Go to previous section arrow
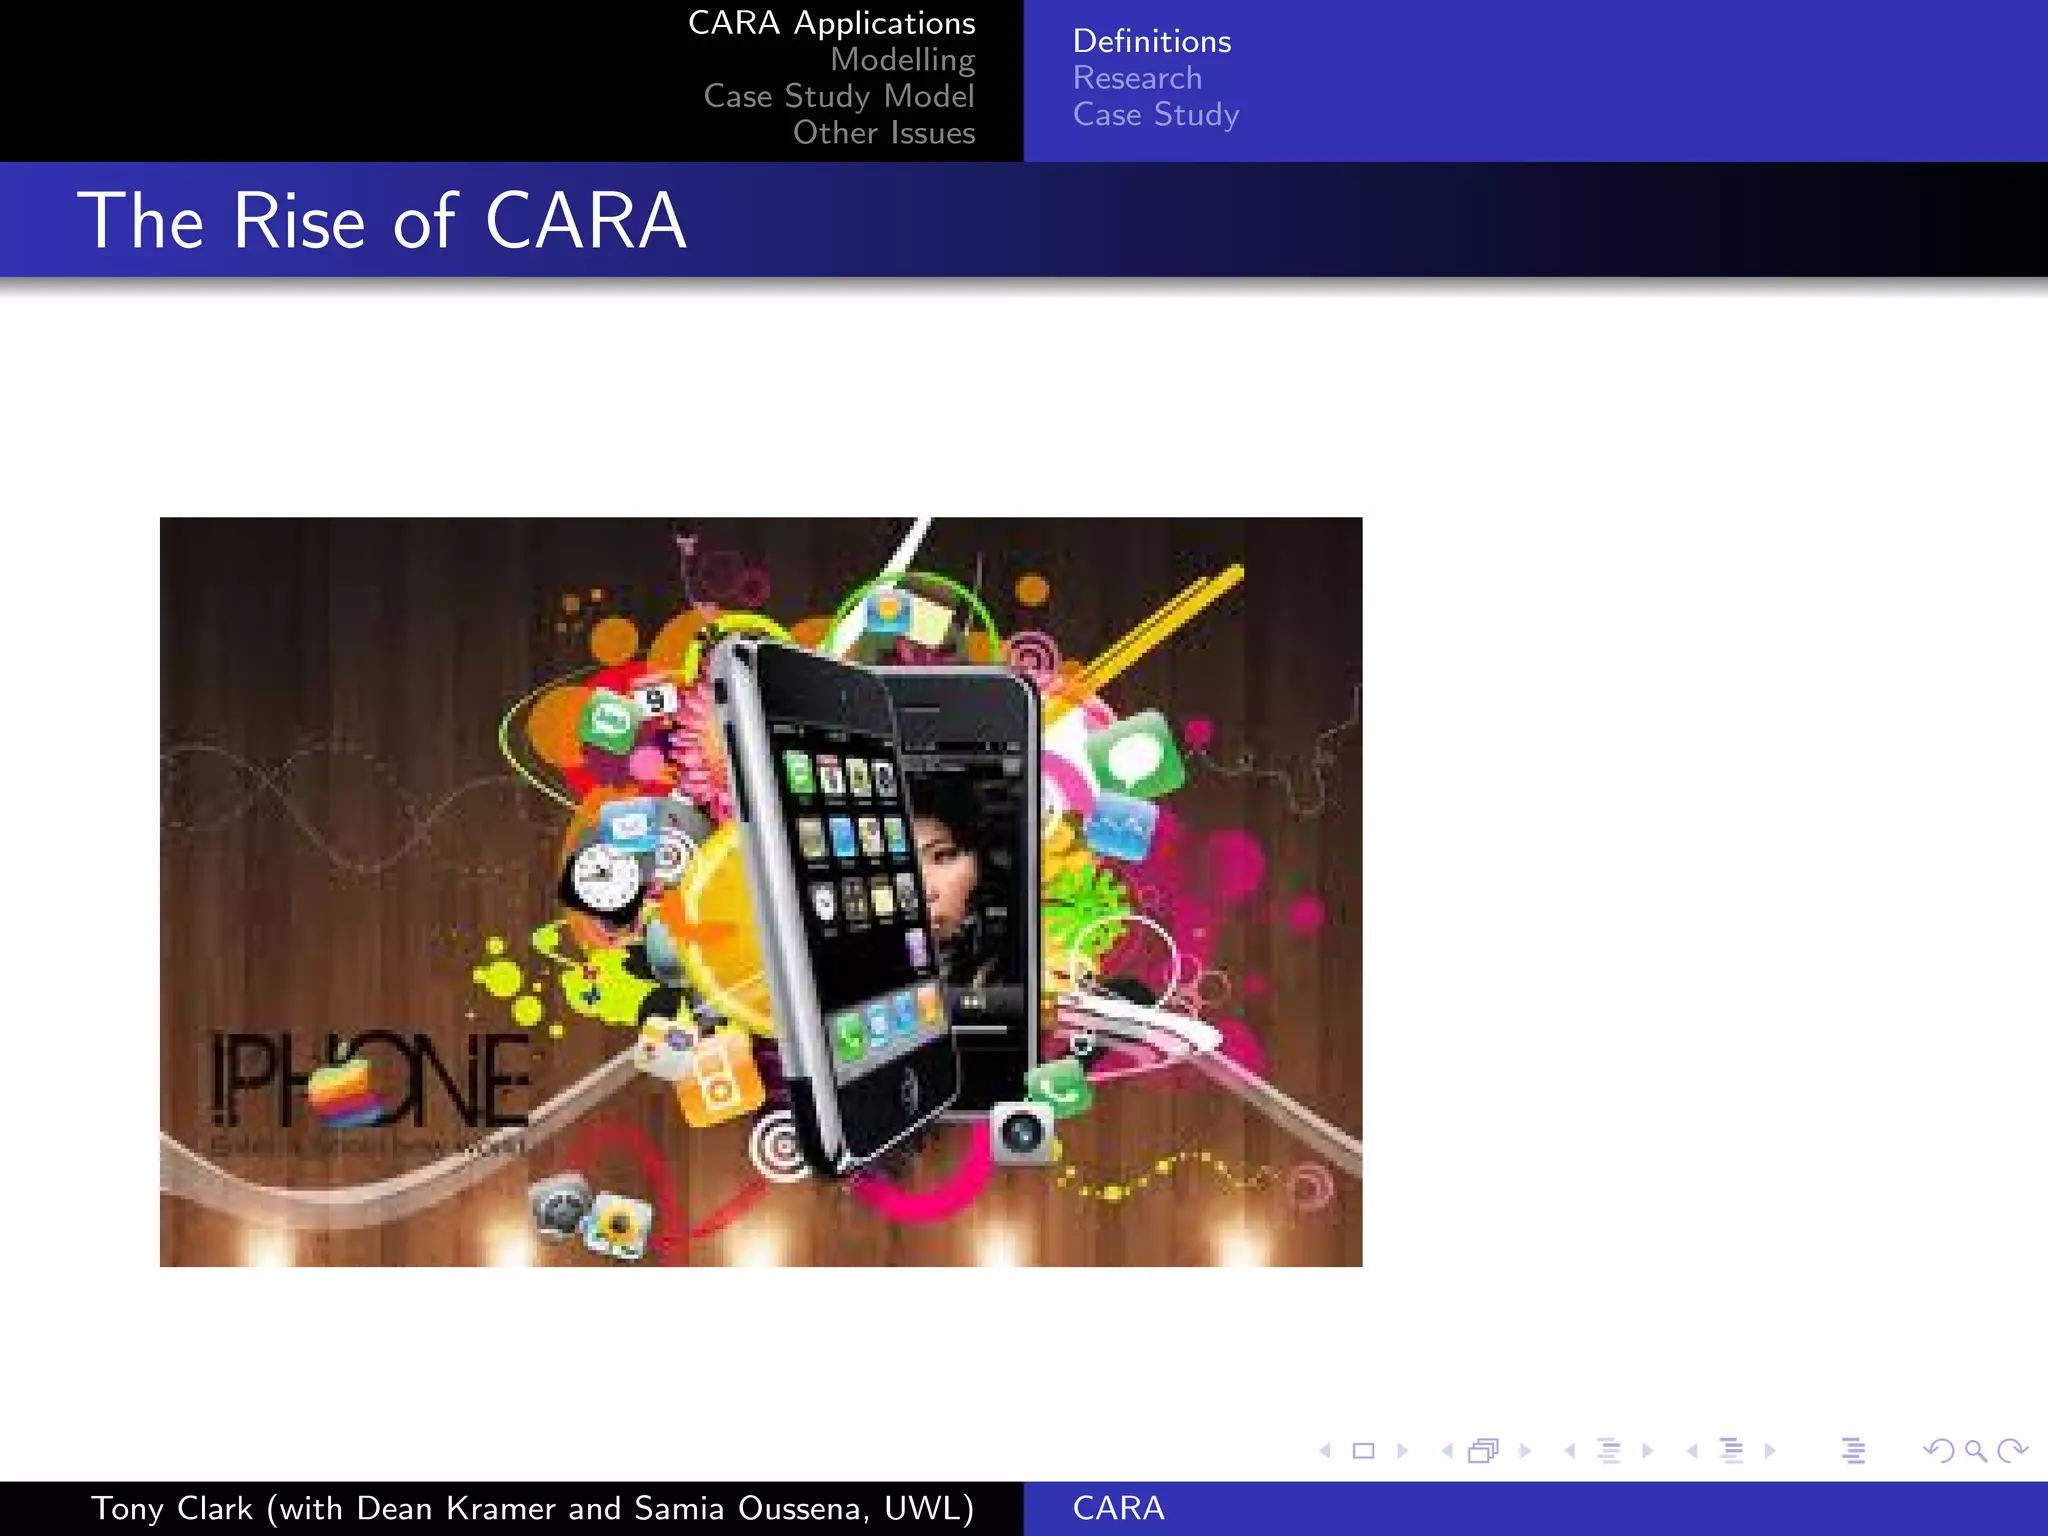The height and width of the screenshot is (1536, 2048). click(1692, 1451)
